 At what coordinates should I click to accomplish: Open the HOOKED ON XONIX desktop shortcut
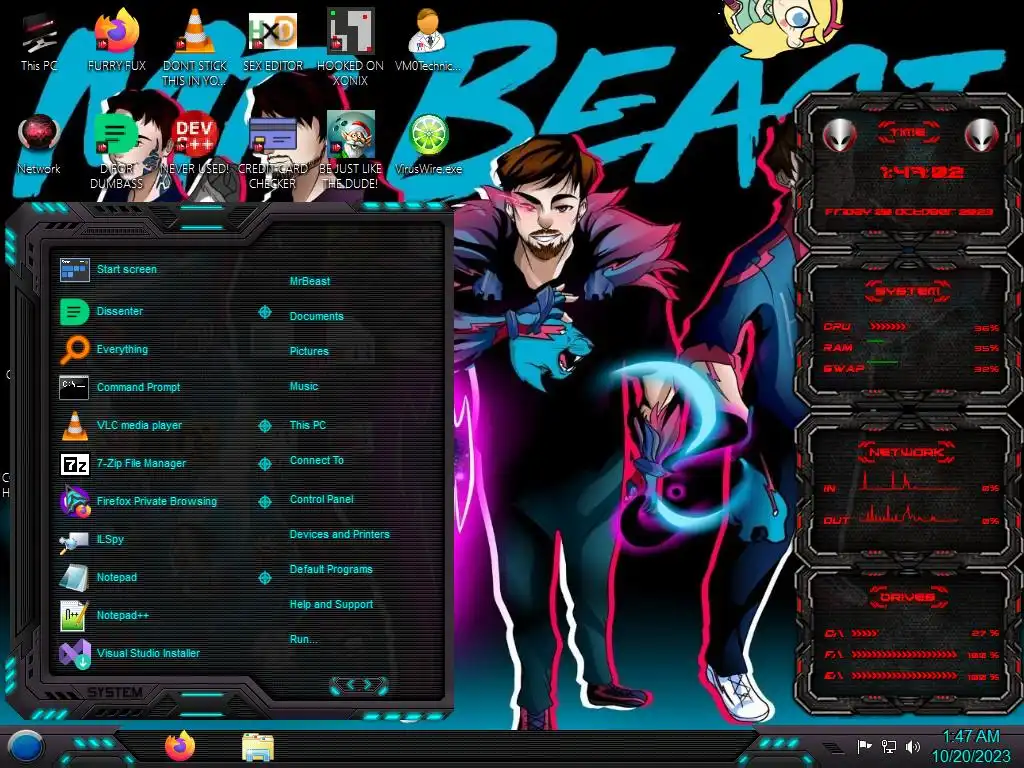point(350,48)
